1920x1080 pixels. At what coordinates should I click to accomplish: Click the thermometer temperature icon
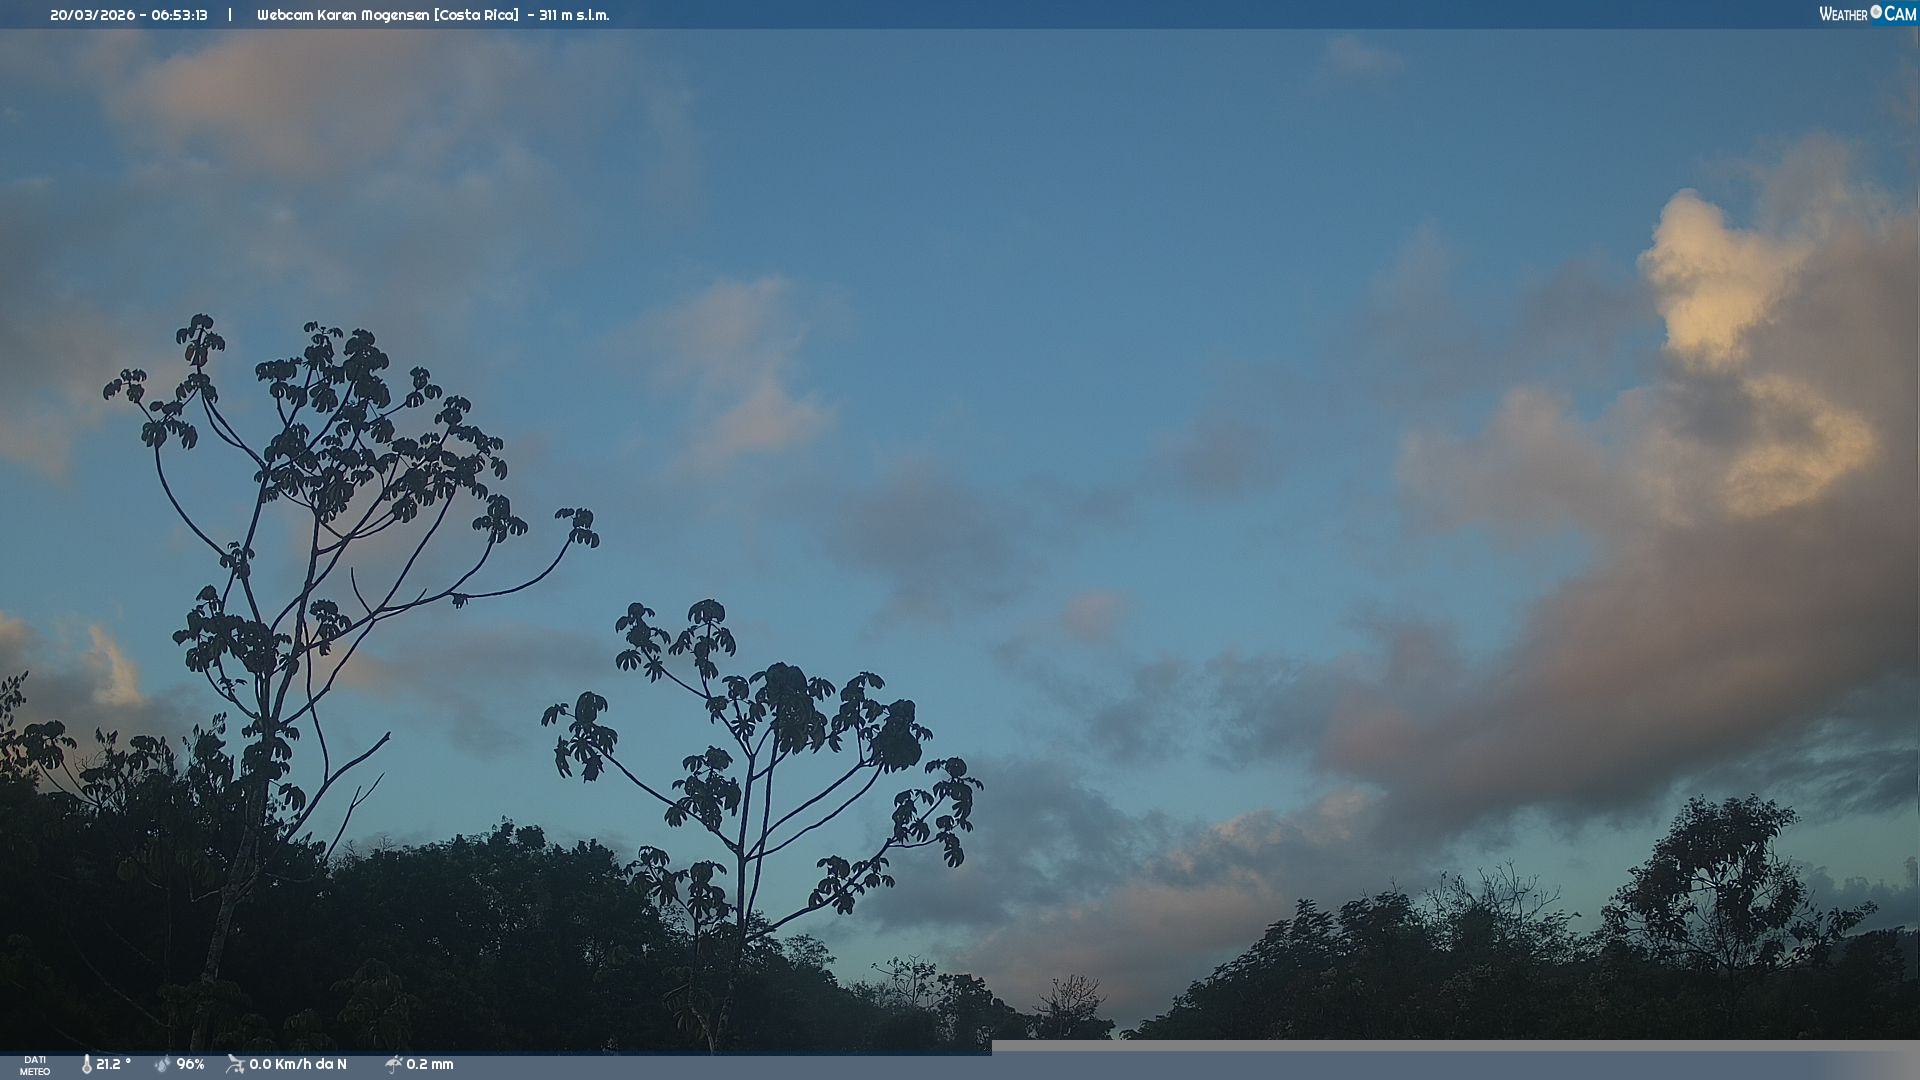click(x=86, y=1065)
